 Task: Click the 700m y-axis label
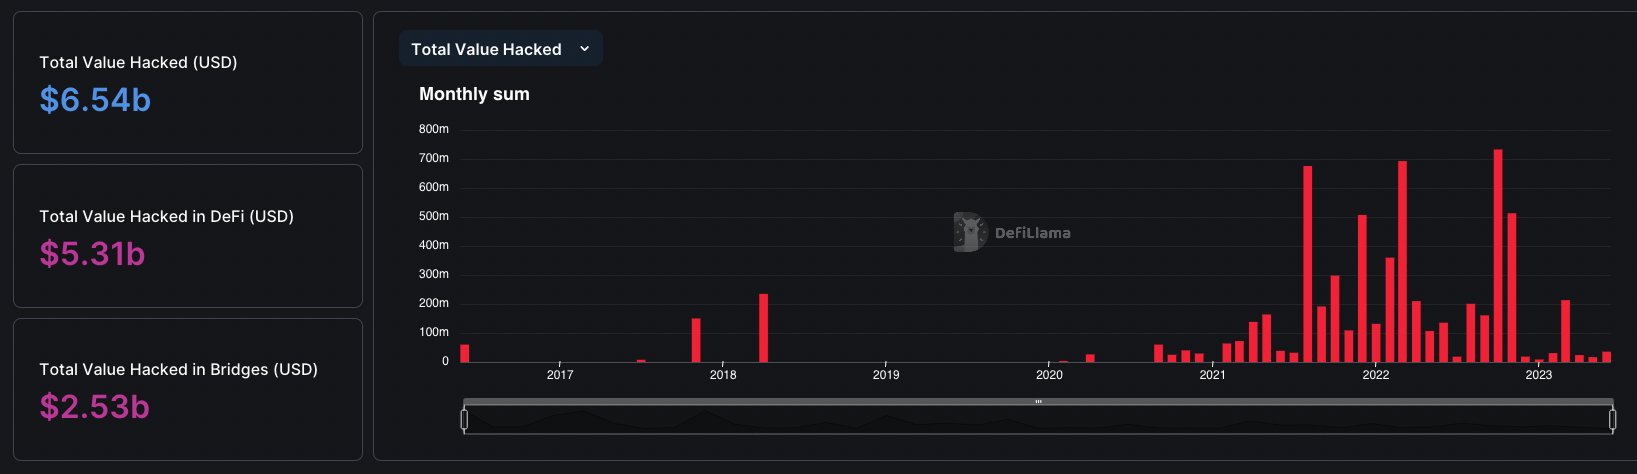point(434,158)
